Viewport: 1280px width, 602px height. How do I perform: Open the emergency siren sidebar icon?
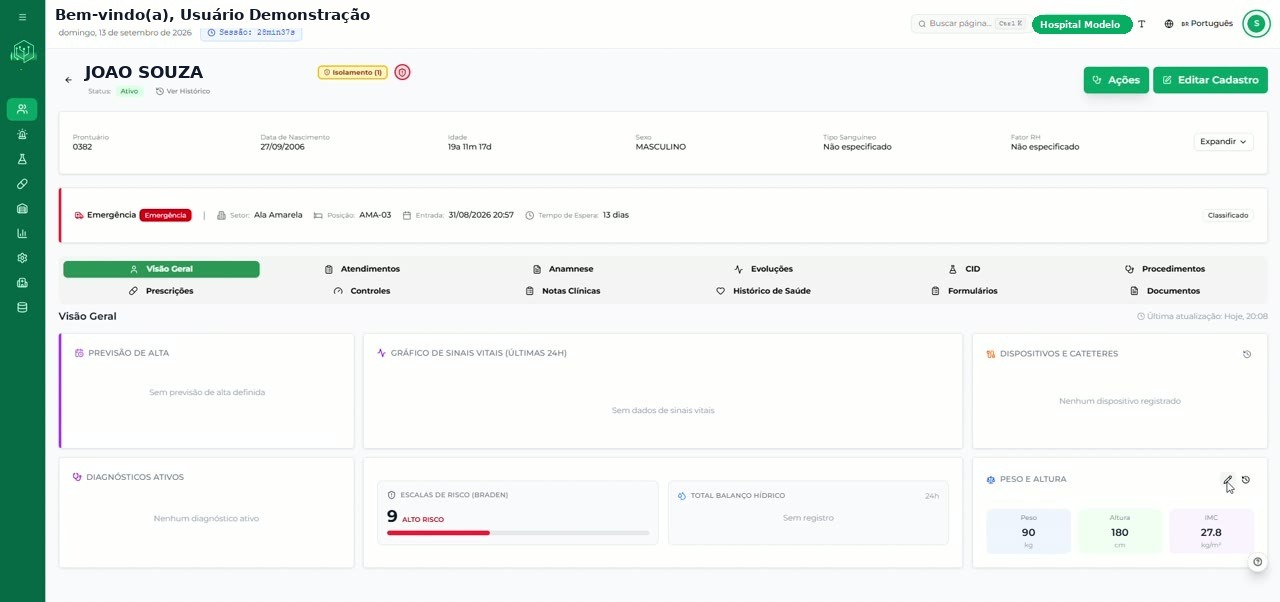[22, 134]
